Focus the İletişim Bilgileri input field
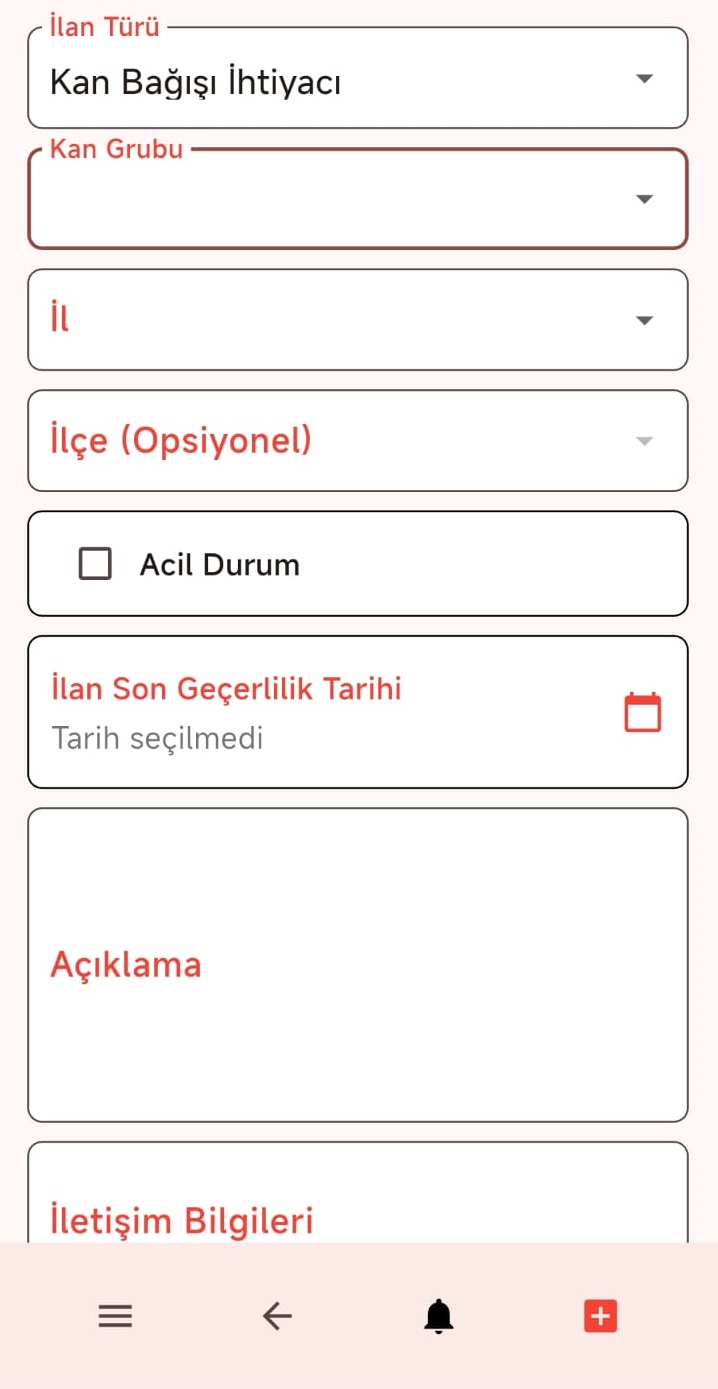 (x=358, y=1192)
